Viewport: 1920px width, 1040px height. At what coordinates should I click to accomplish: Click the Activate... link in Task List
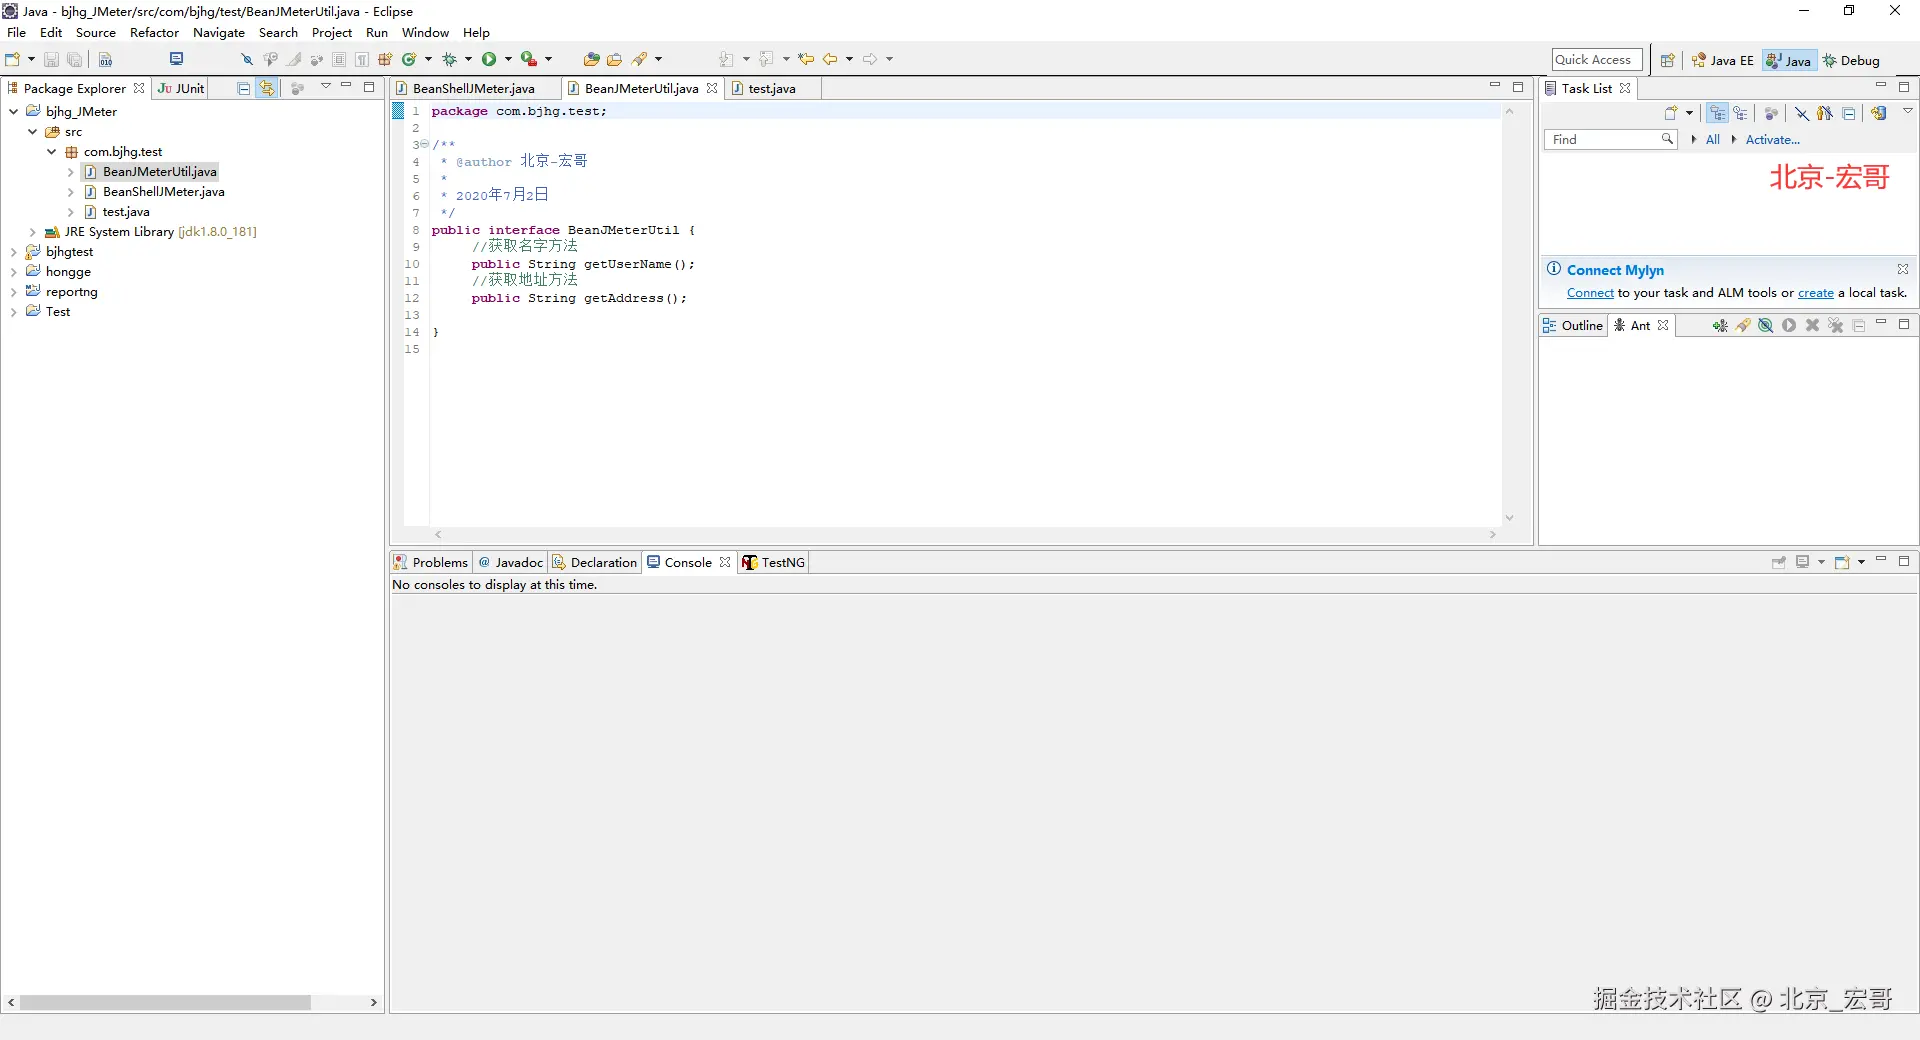[x=1773, y=140]
